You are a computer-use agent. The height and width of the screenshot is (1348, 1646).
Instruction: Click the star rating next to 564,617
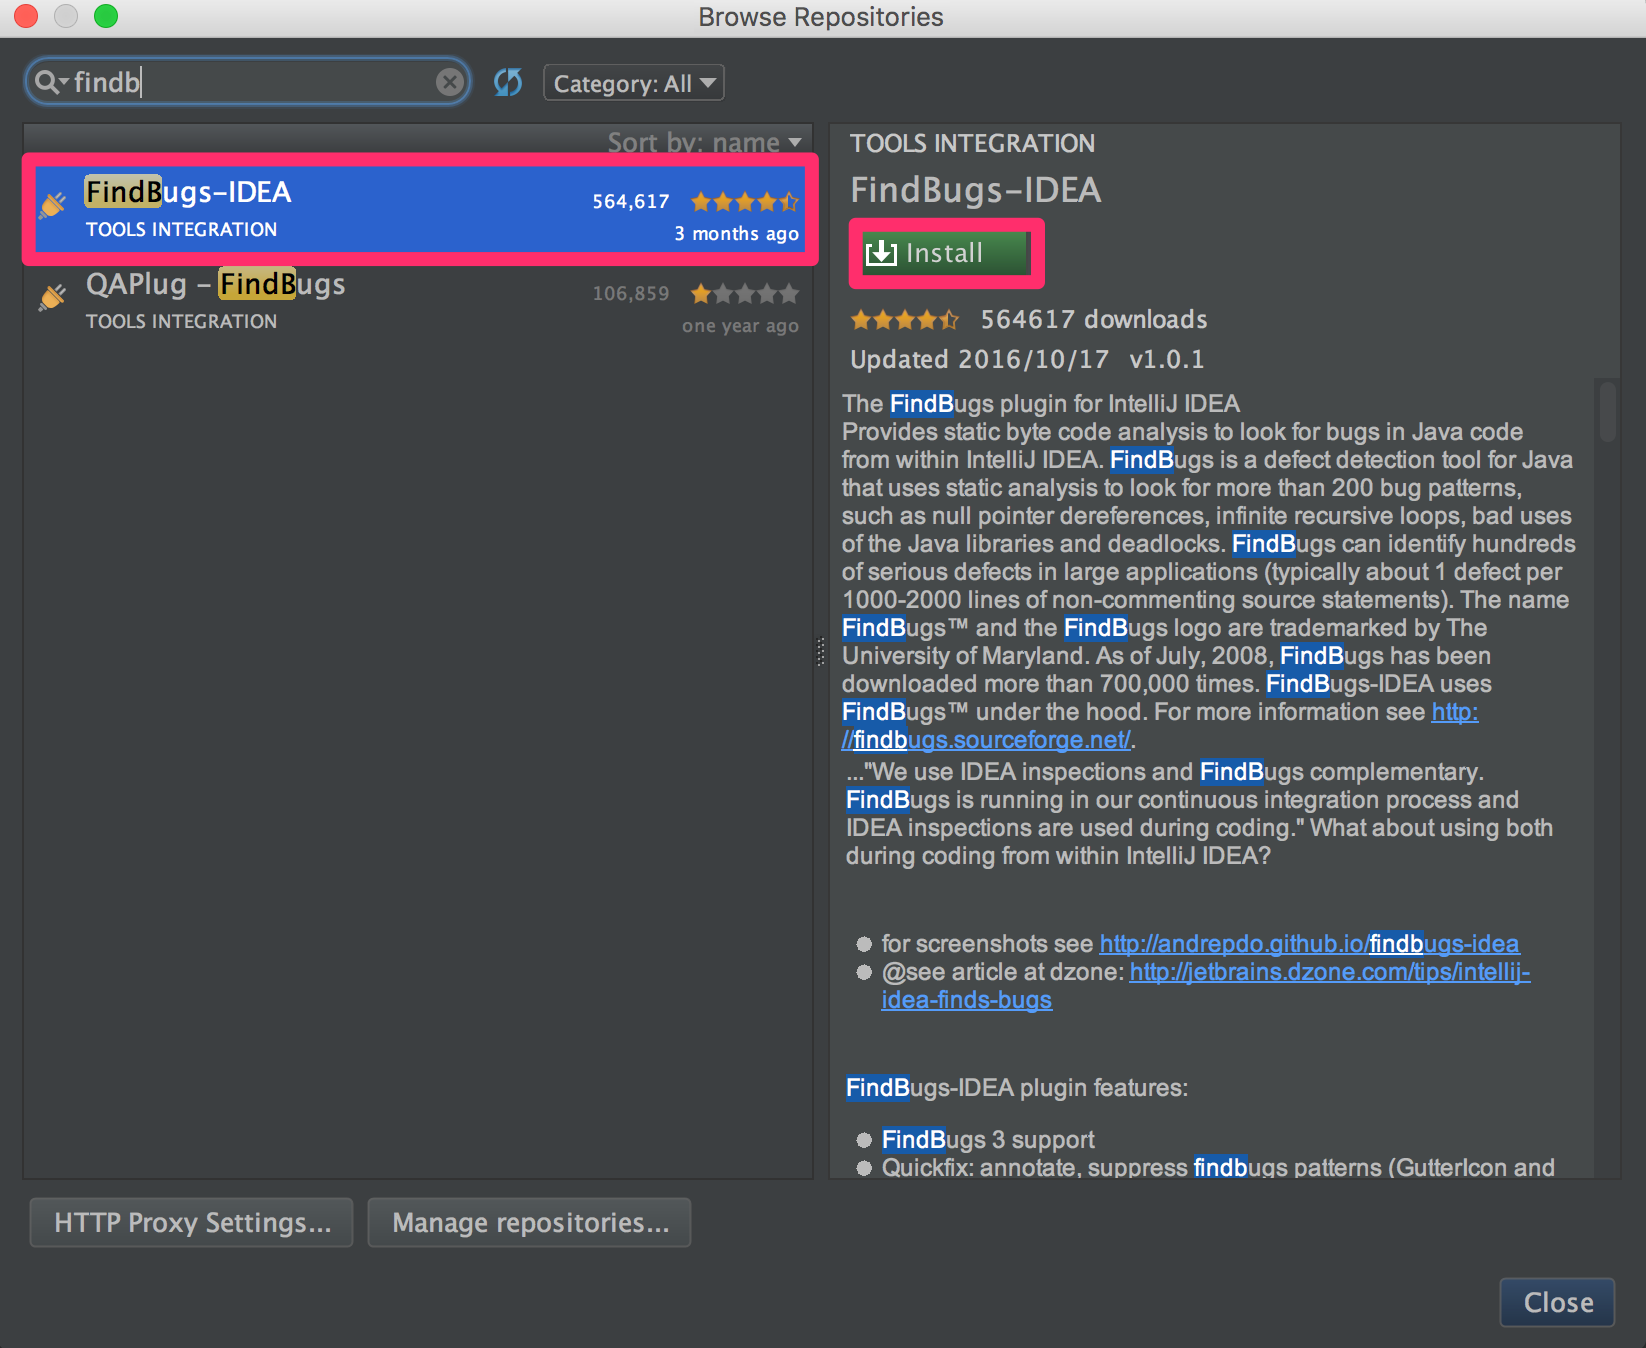tap(743, 201)
